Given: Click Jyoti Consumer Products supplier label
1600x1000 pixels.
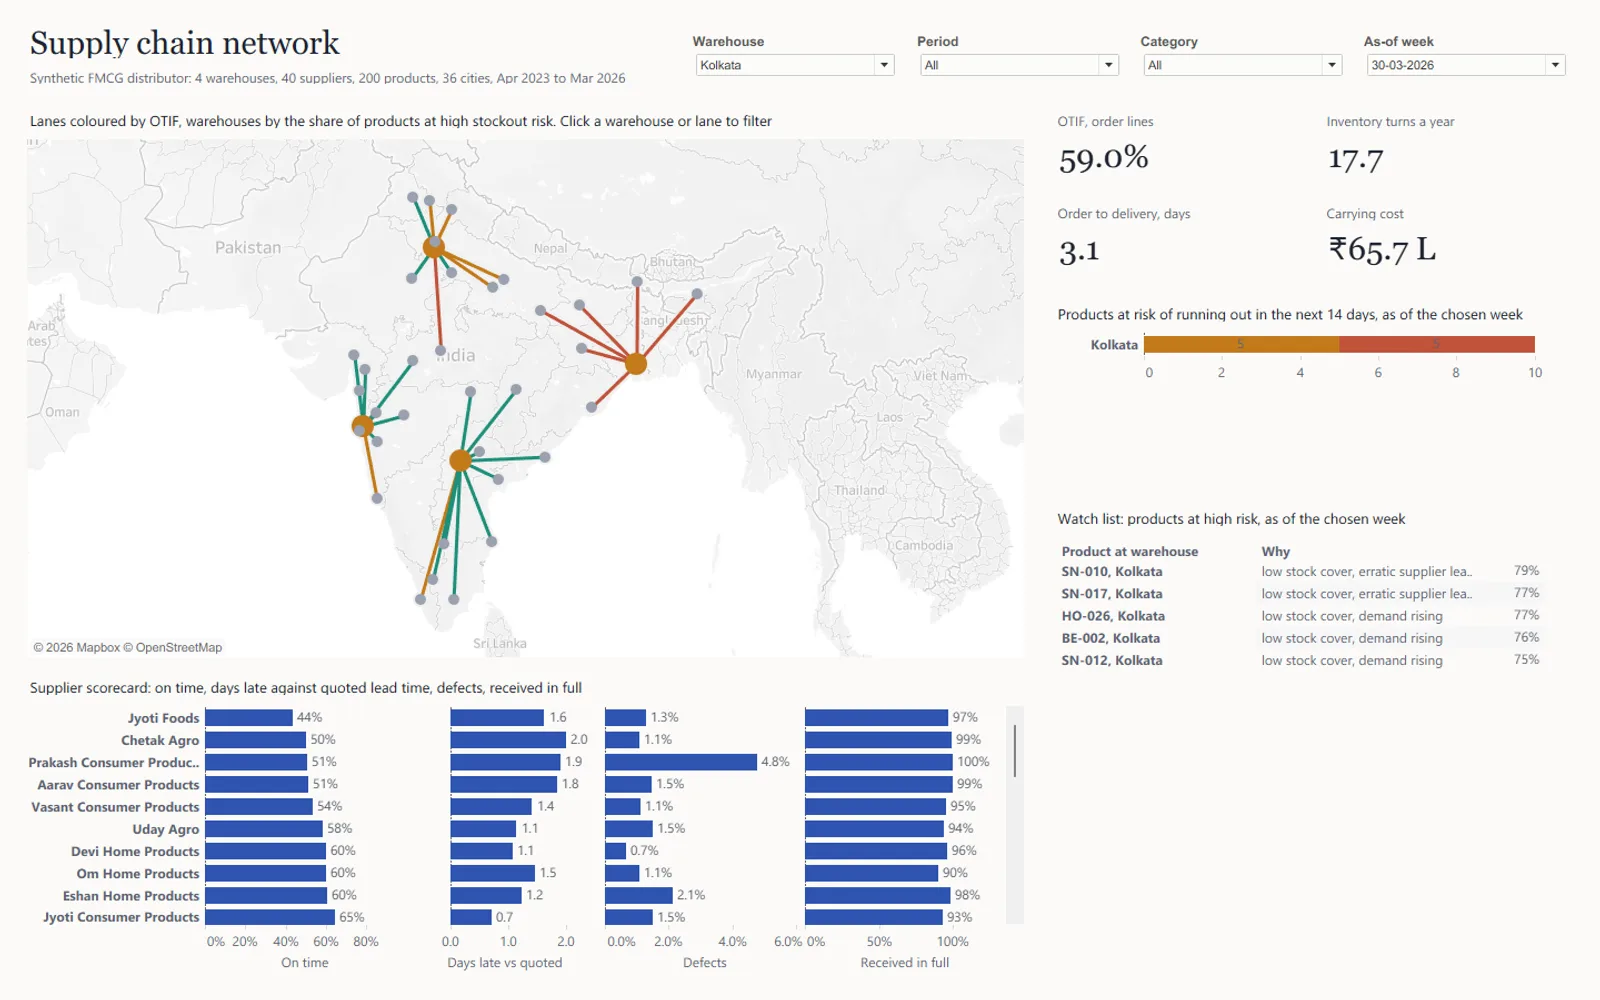Looking at the screenshot, I should pos(121,917).
